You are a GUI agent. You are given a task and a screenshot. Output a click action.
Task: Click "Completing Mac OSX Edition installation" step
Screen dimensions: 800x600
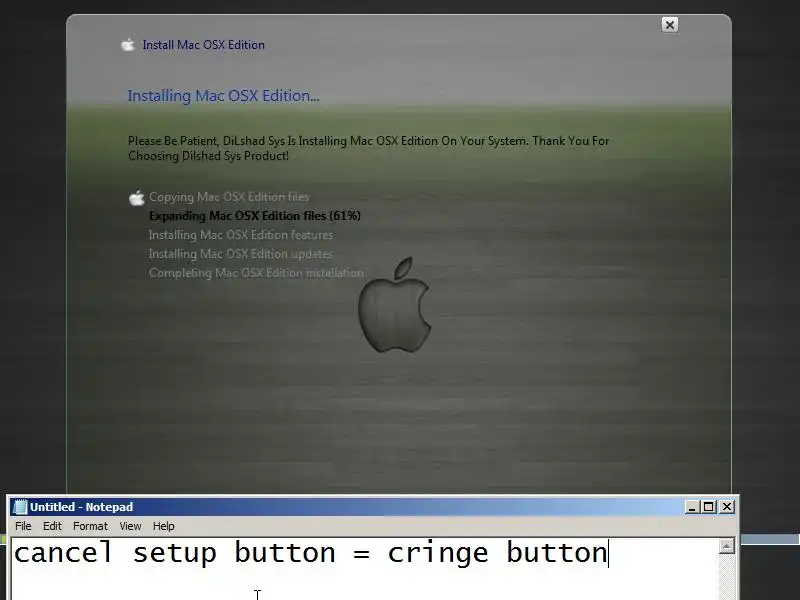click(x=256, y=273)
